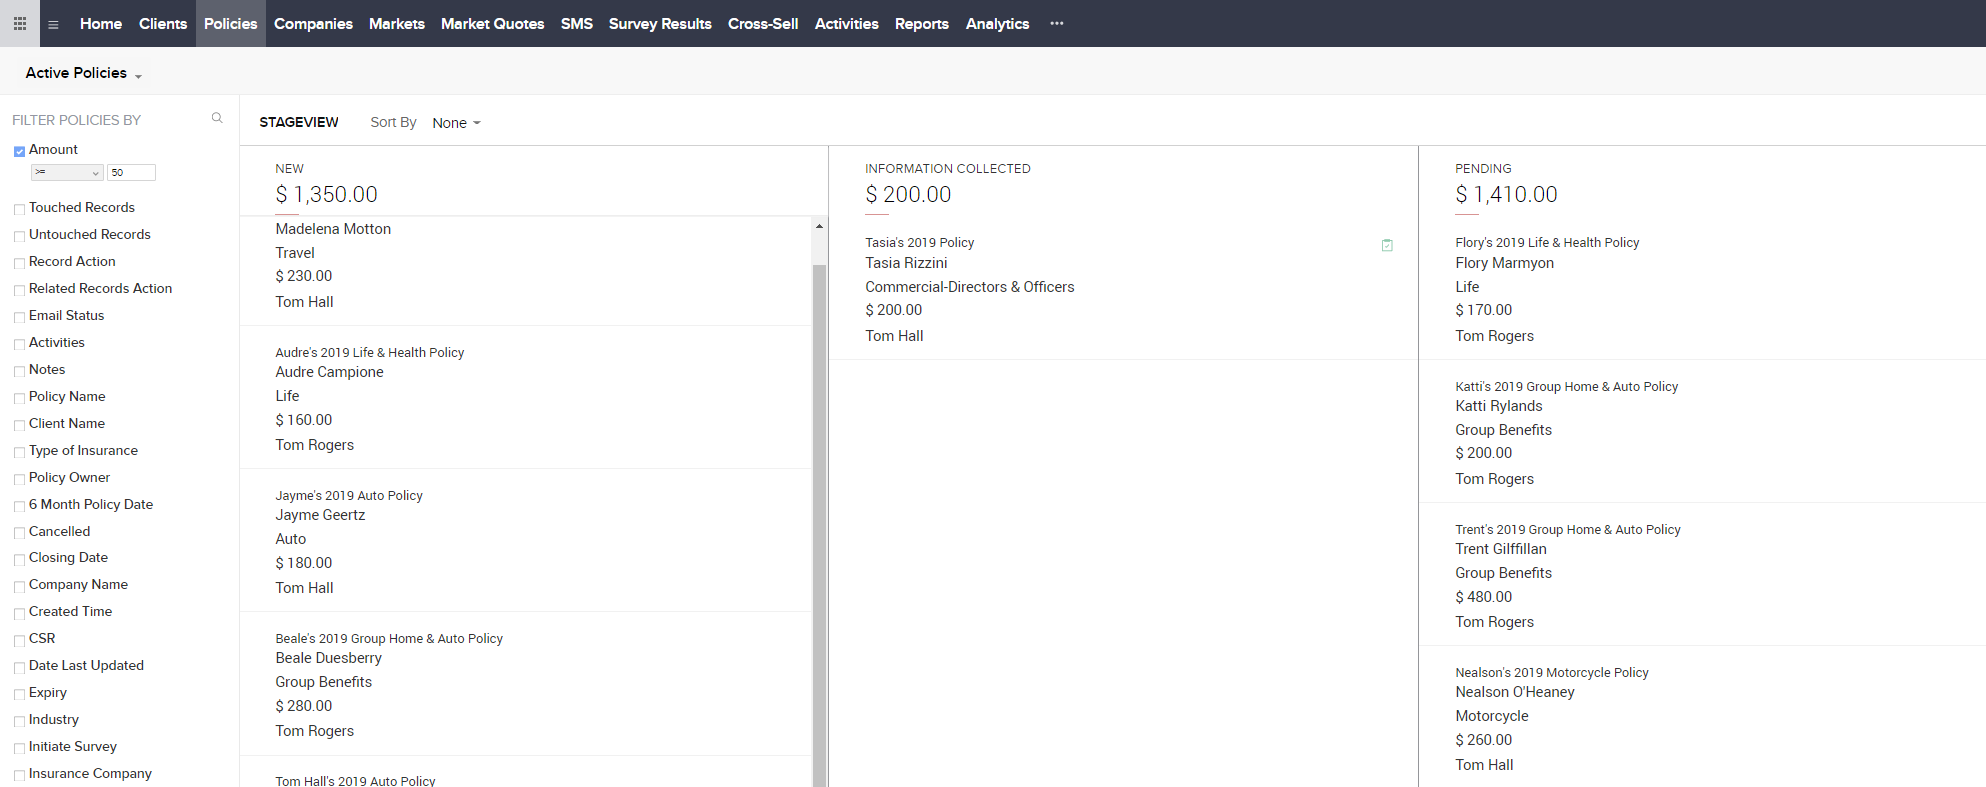Open the more modules ellipsis icon

tap(1057, 23)
